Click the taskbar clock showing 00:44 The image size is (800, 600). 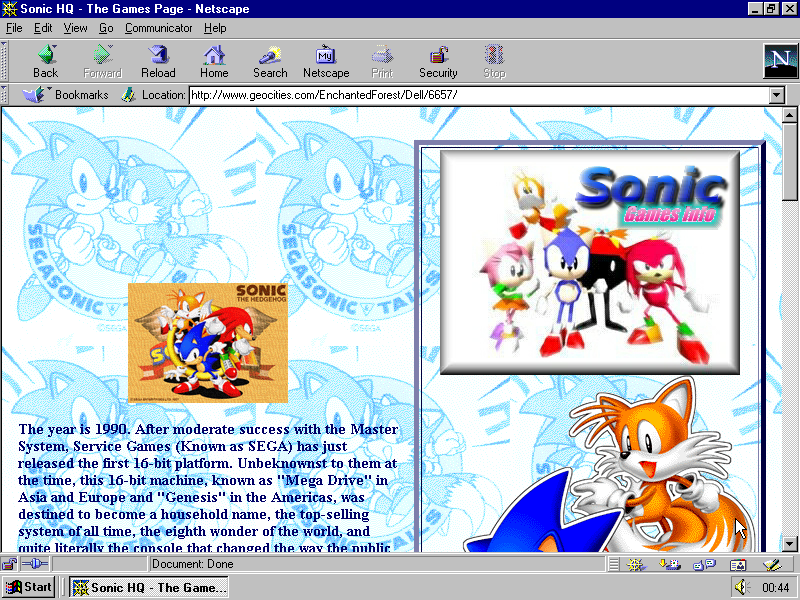pyautogui.click(x=776, y=587)
